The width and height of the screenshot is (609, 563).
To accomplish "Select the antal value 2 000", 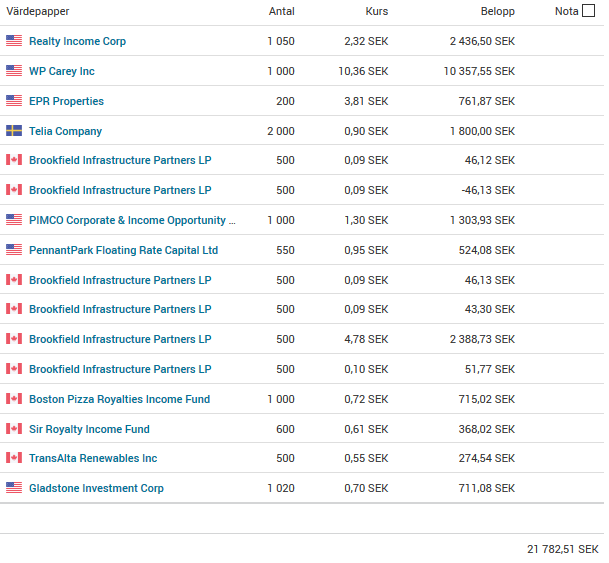I will coord(281,131).
